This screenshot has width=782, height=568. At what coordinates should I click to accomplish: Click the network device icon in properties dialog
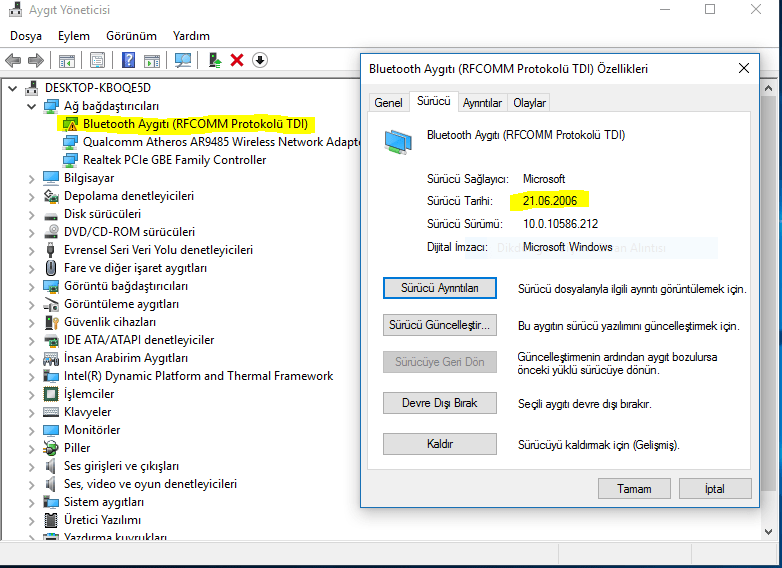tap(398, 142)
